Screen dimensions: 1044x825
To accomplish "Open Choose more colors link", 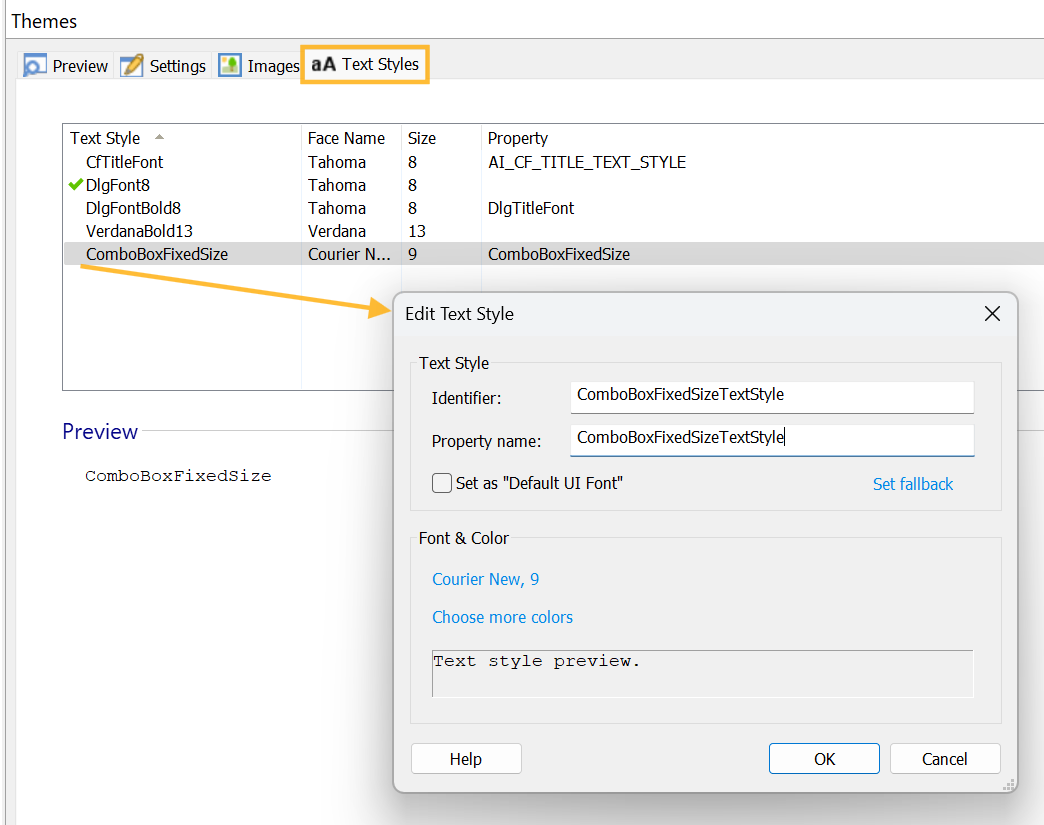I will [502, 617].
